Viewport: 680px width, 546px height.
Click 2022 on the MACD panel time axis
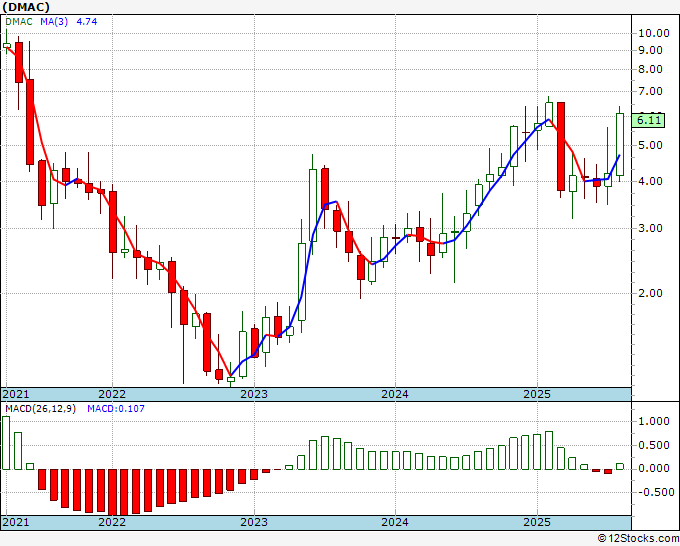112,522
